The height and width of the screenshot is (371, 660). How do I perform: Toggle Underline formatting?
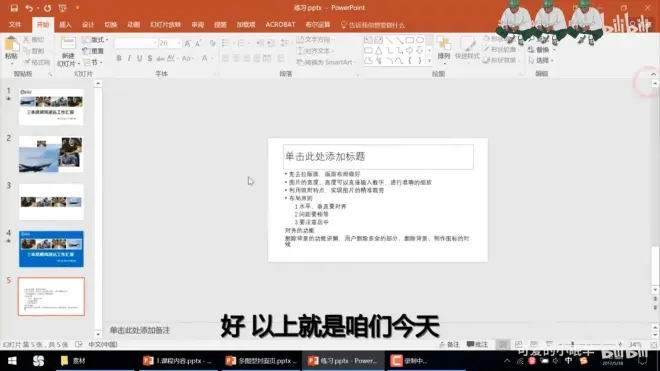coord(139,59)
